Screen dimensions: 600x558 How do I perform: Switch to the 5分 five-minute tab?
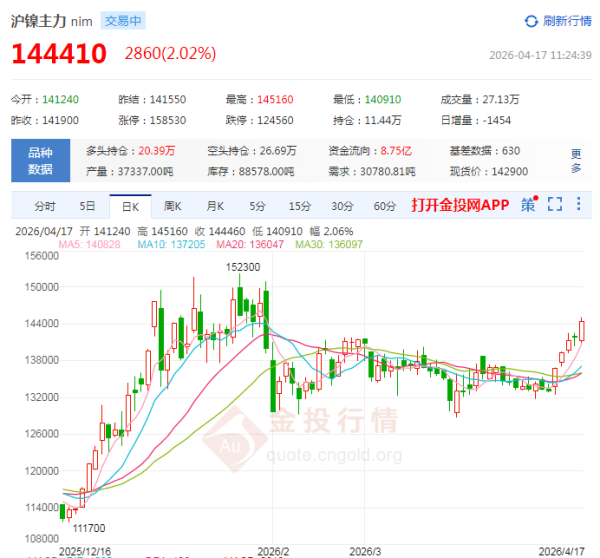point(258,207)
